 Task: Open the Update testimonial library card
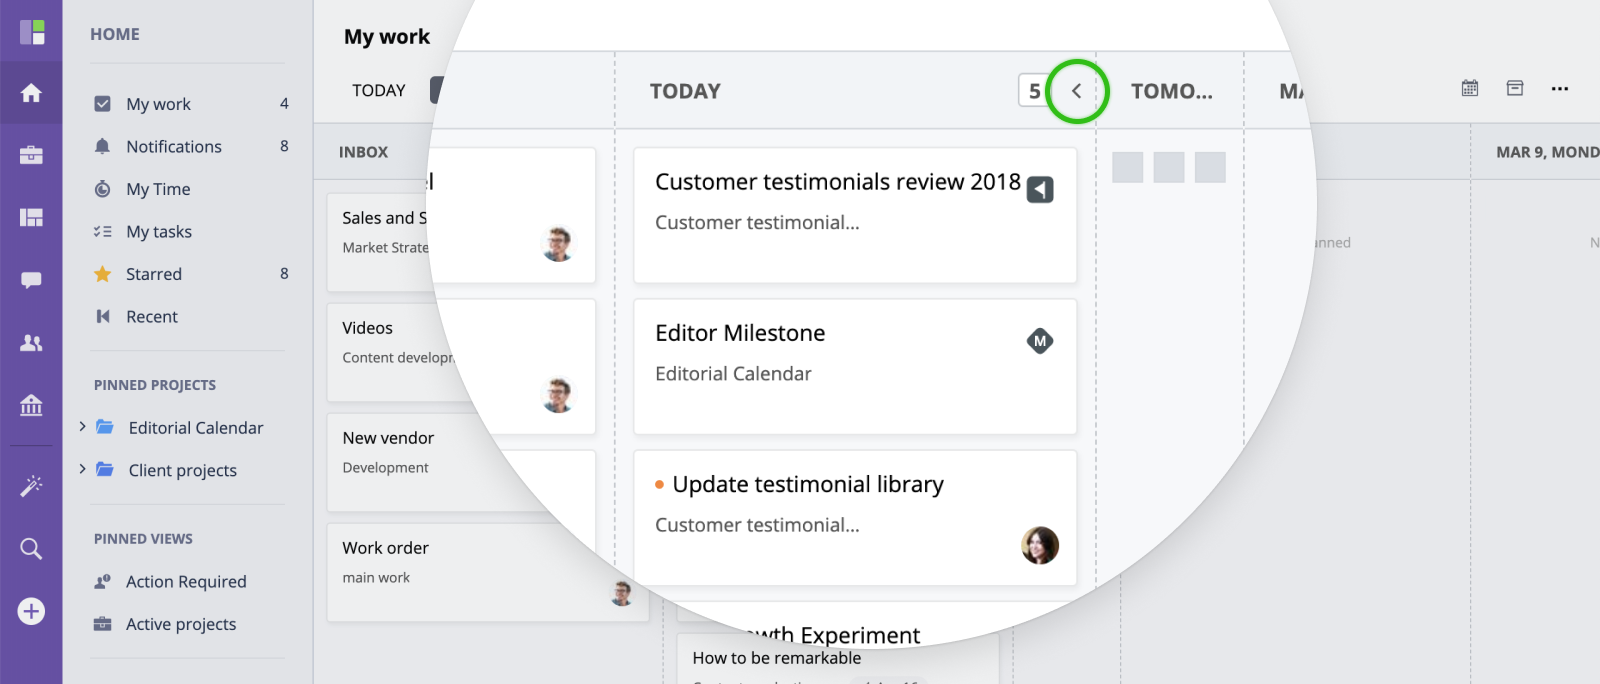855,517
